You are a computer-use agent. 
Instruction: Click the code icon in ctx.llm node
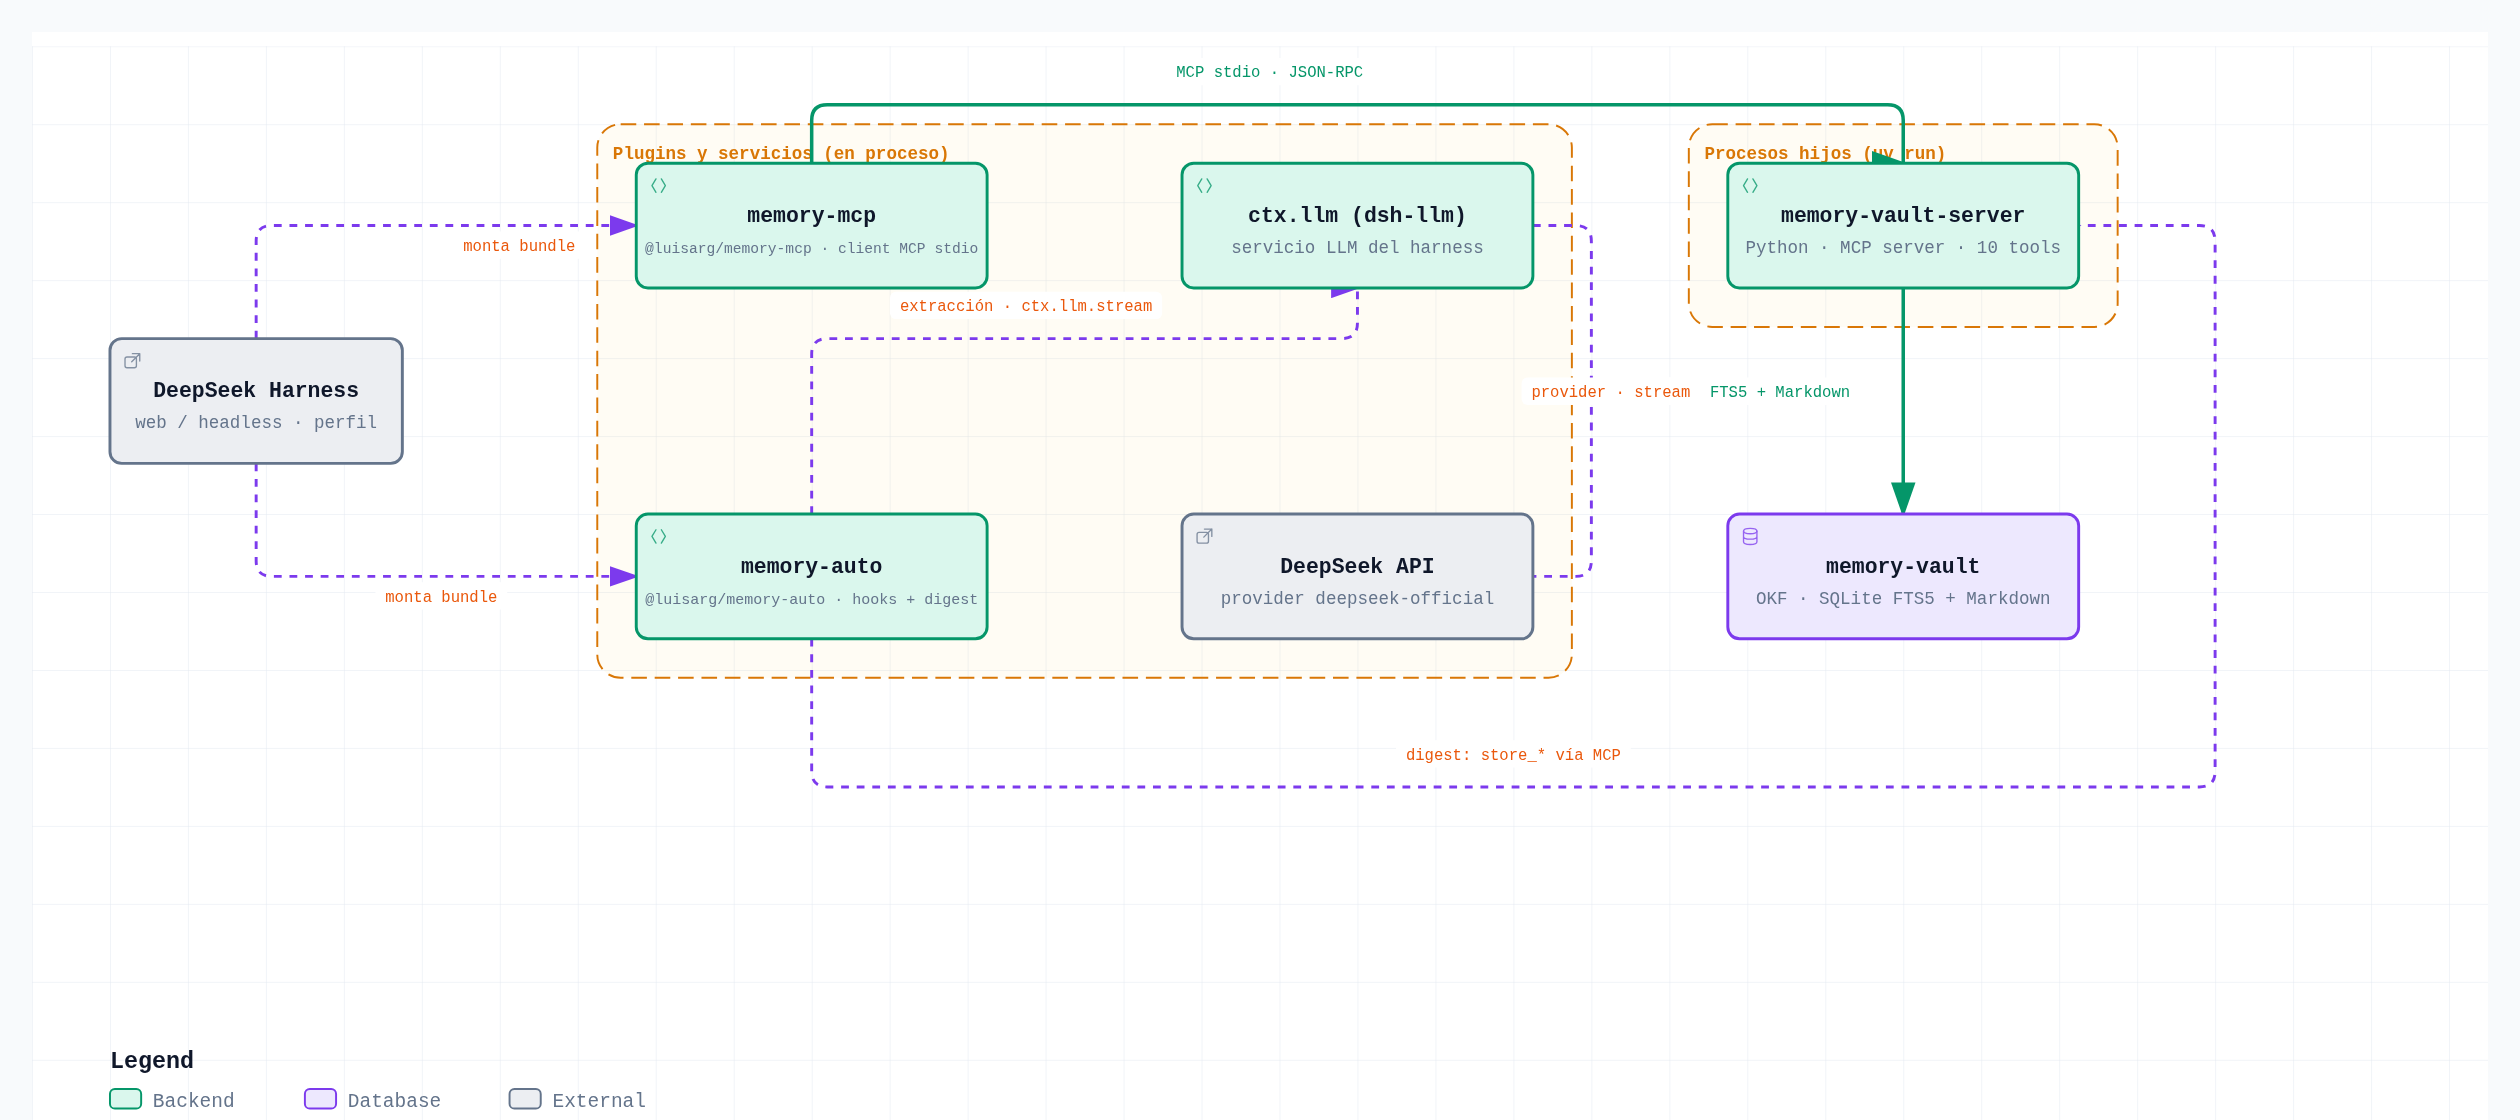[1204, 186]
